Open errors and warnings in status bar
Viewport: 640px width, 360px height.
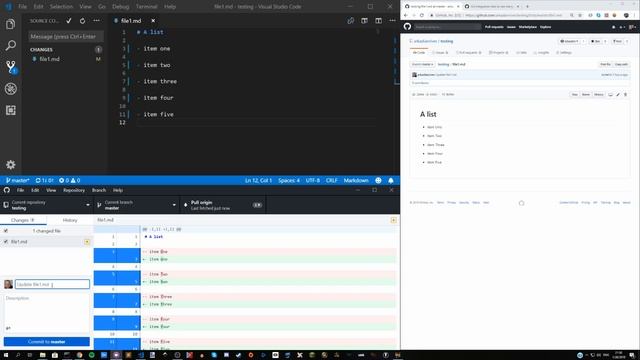pos(69,180)
